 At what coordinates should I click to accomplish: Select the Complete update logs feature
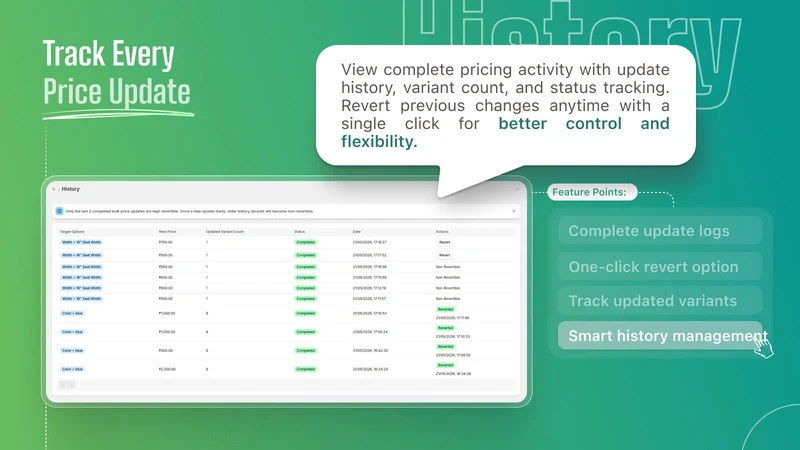660,231
